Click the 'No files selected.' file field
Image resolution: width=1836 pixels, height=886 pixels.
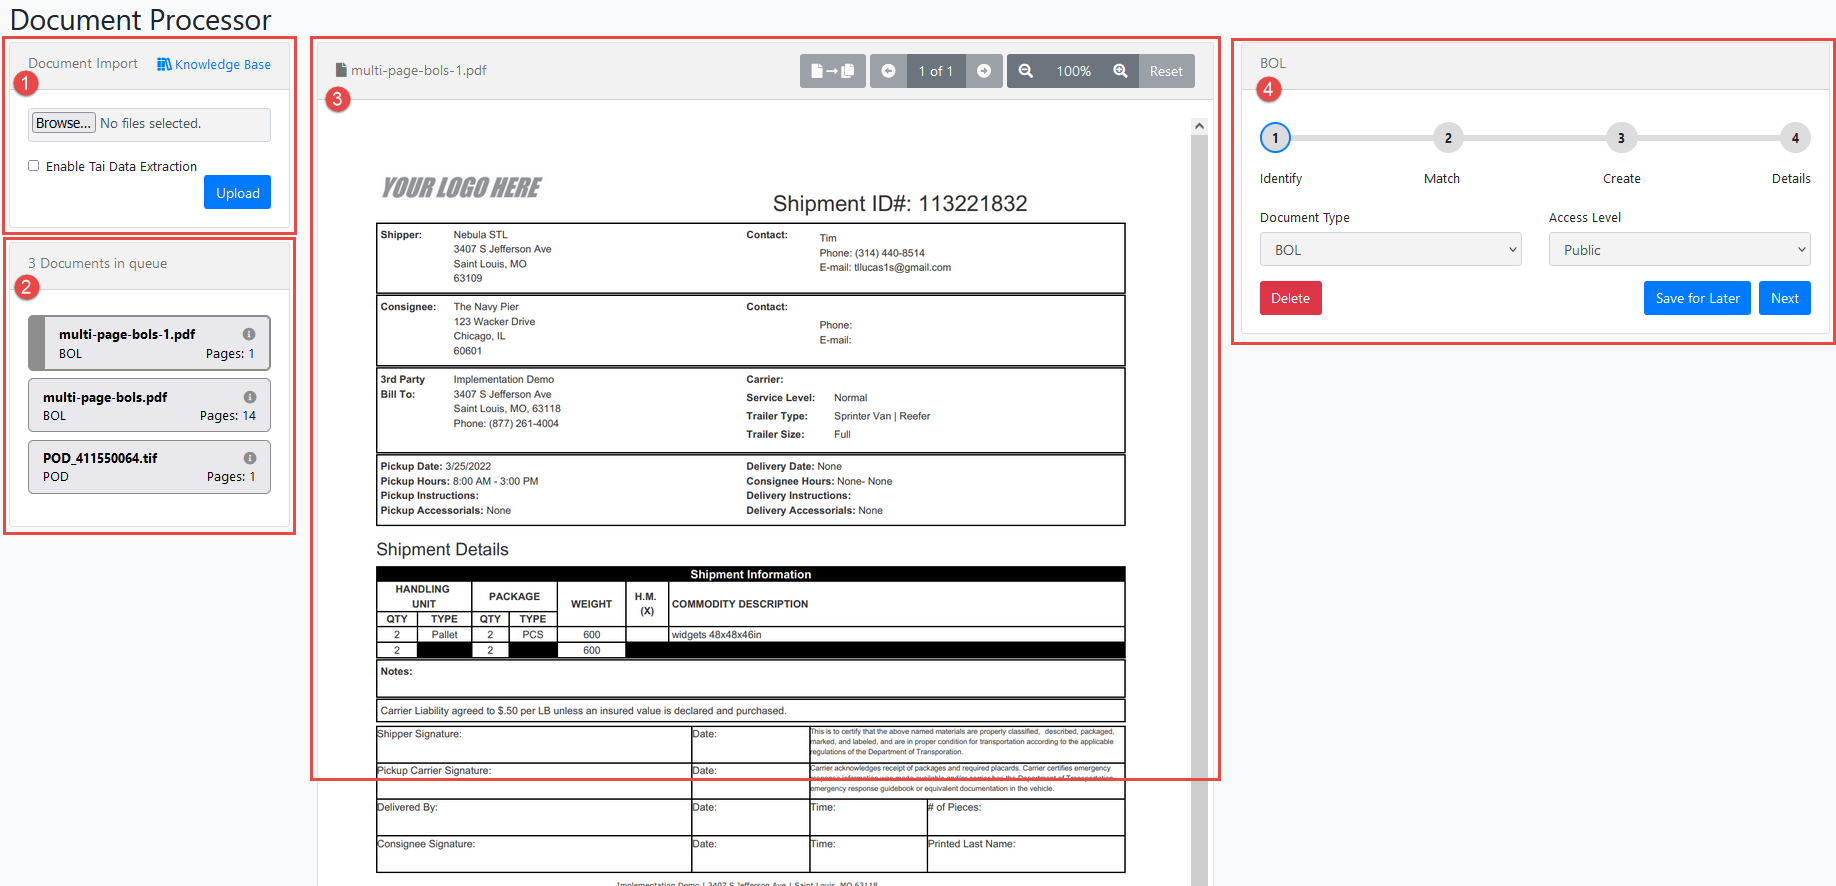150,124
